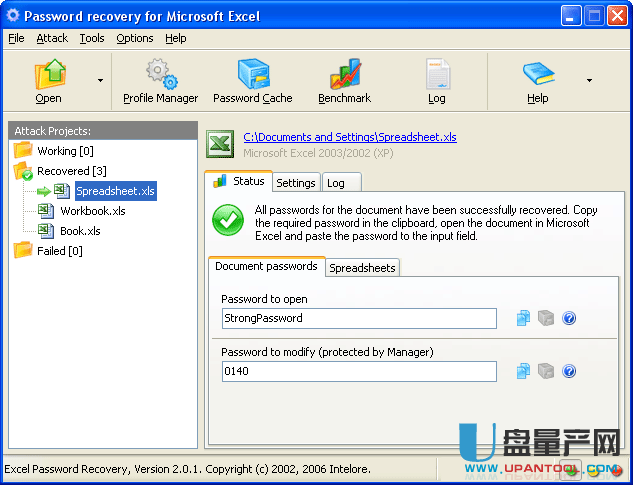Open the Password Cache cabinet icon

[253, 74]
